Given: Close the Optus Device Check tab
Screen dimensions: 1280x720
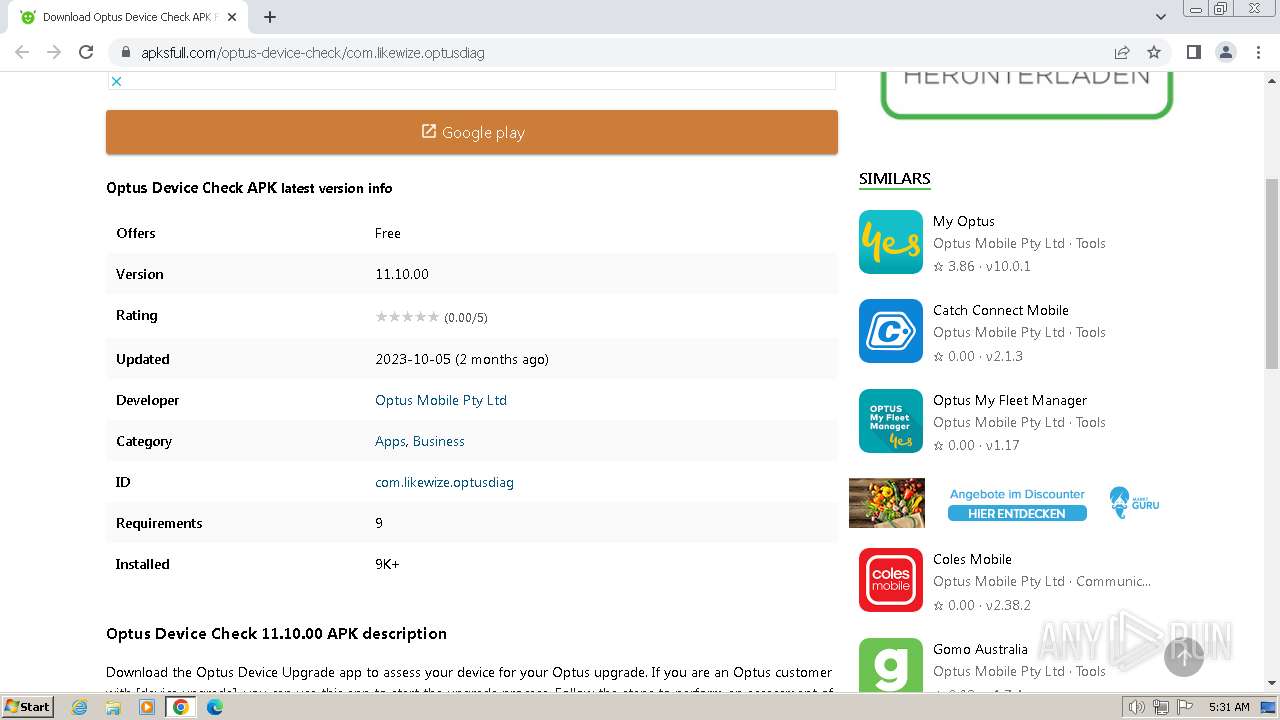Looking at the screenshot, I should 232,17.
